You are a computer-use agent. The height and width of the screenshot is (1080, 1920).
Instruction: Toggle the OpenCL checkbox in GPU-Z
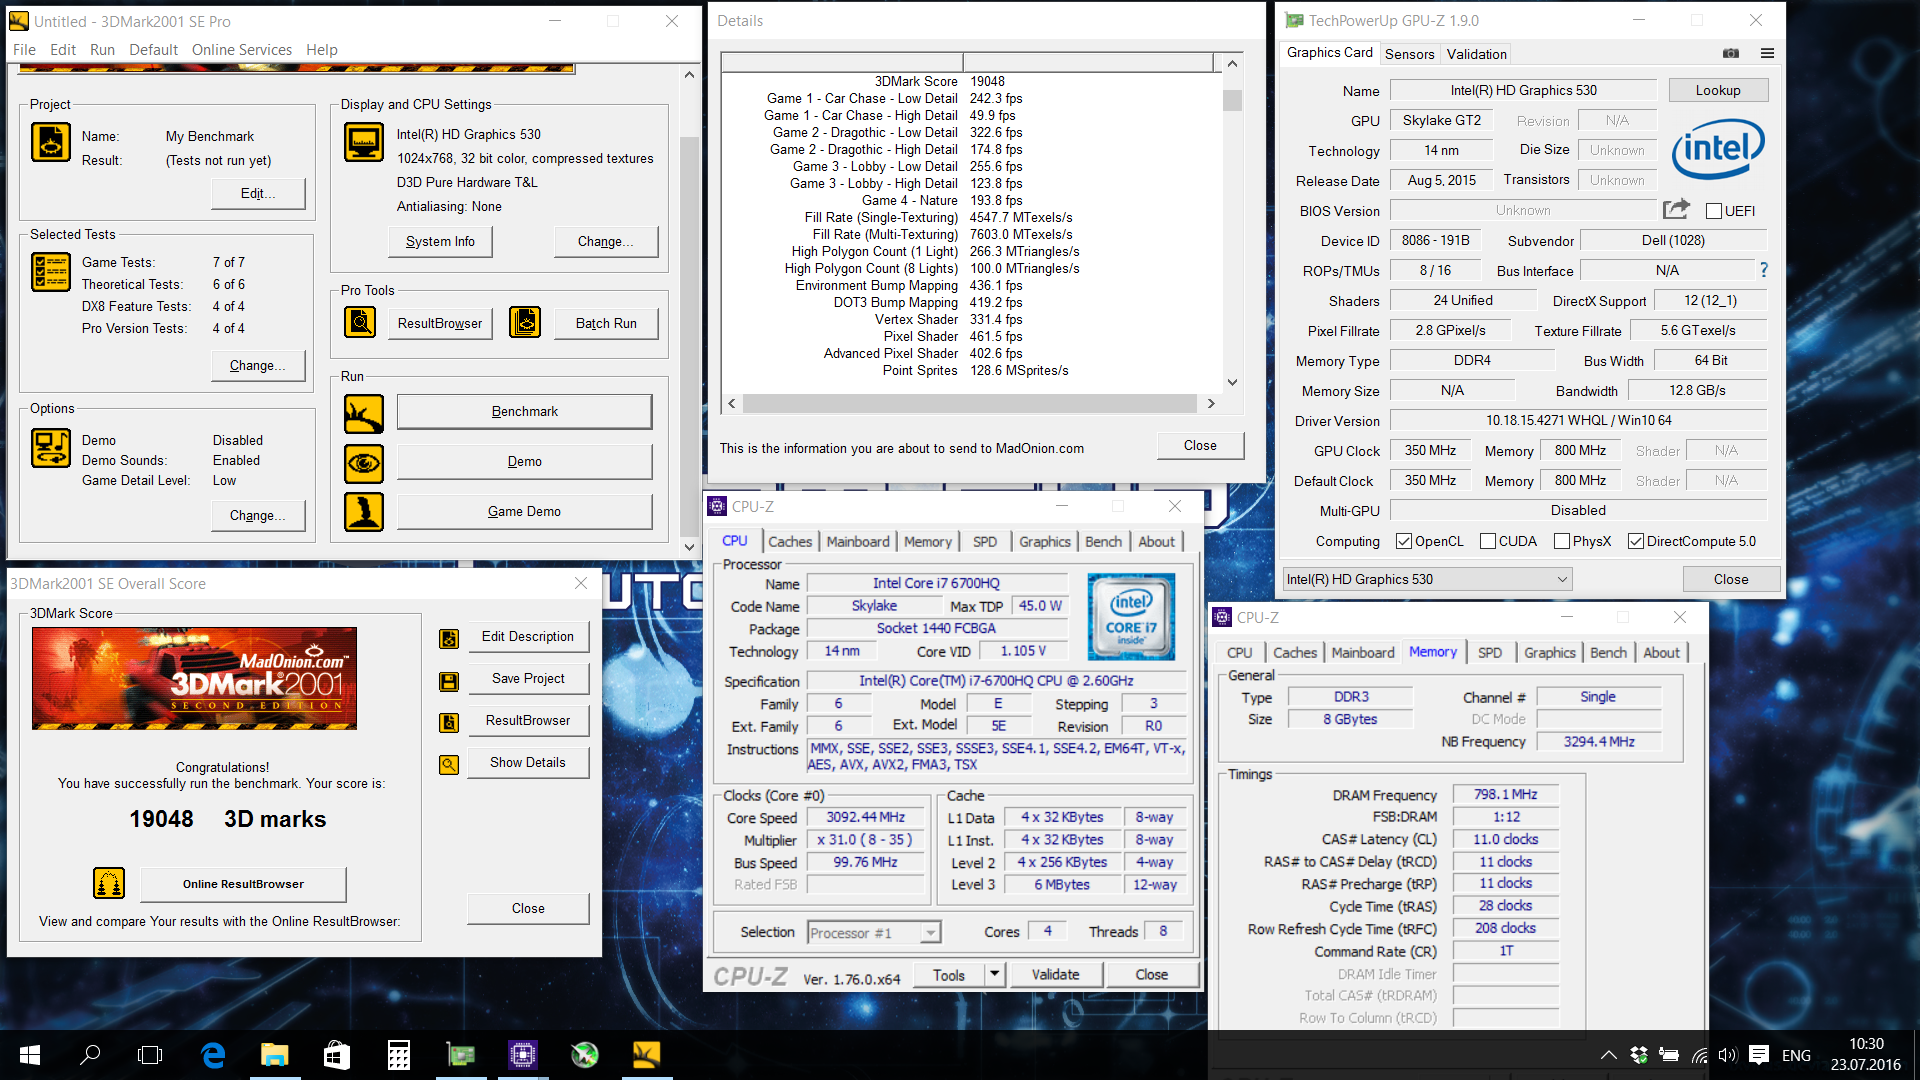click(1404, 541)
